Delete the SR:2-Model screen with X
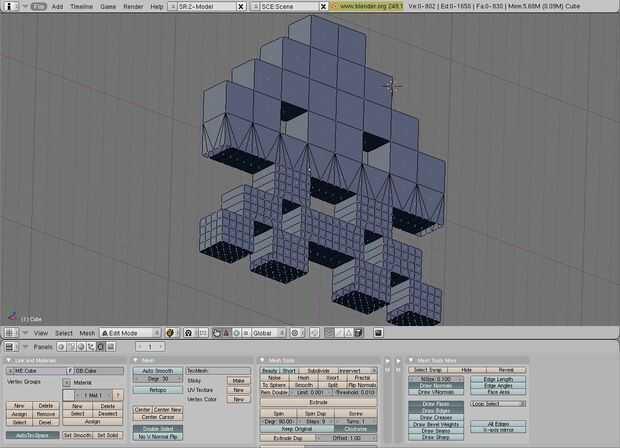This screenshot has width=620, height=448. click(241, 6)
